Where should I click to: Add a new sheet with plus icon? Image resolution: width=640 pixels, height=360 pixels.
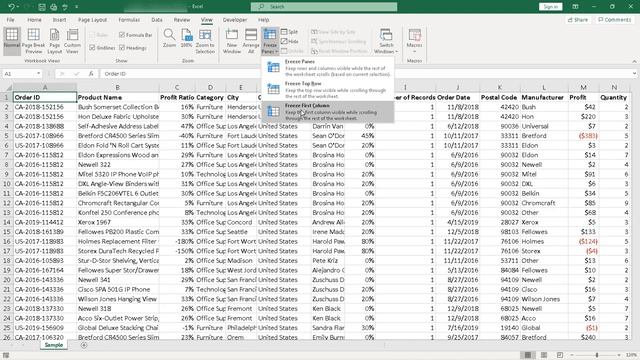tap(84, 345)
